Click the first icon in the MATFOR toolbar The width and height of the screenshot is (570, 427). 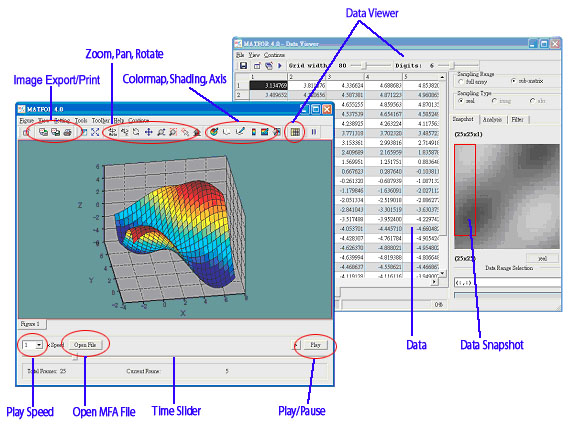(x=26, y=132)
